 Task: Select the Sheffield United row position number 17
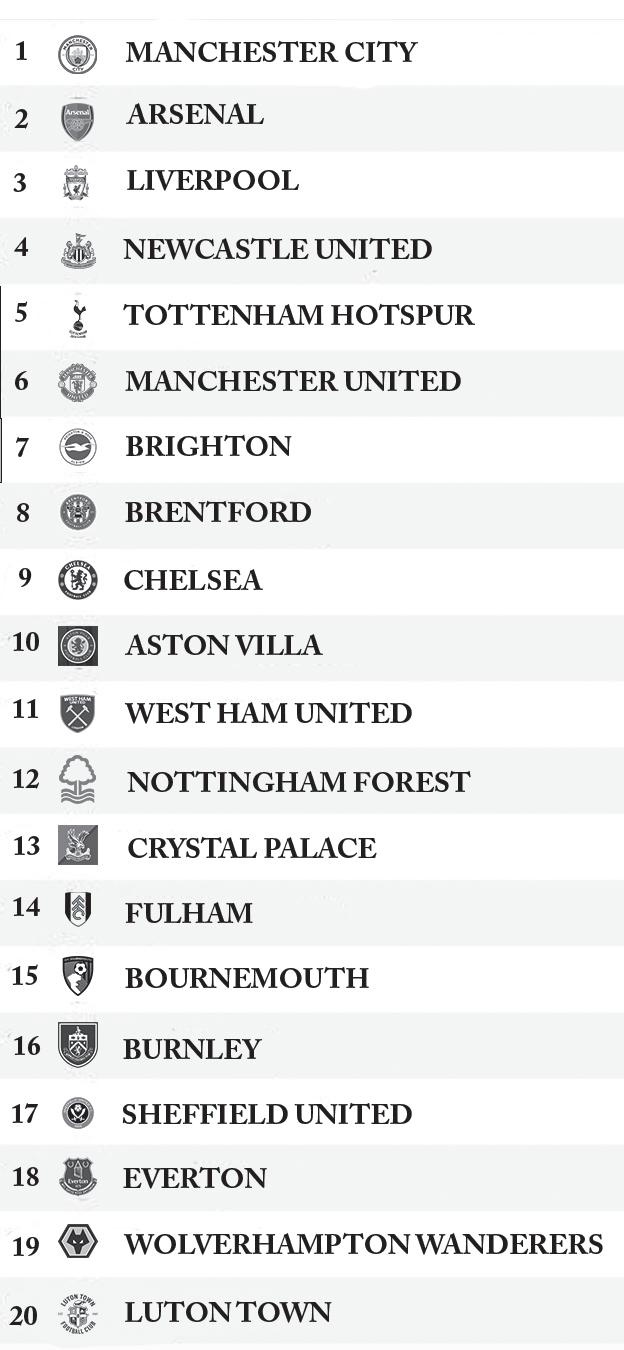[x=25, y=1112]
